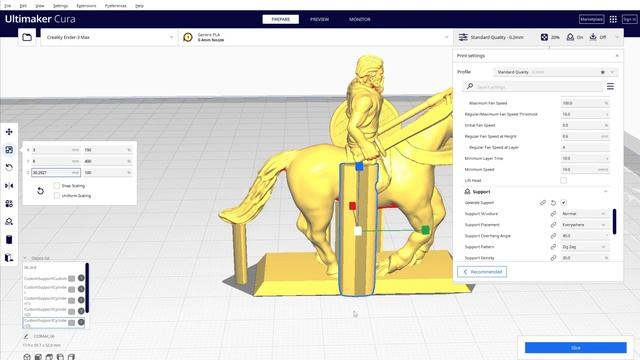The image size is (640, 360).
Task: Open the Per Model Settings tool
Action: tap(9, 204)
